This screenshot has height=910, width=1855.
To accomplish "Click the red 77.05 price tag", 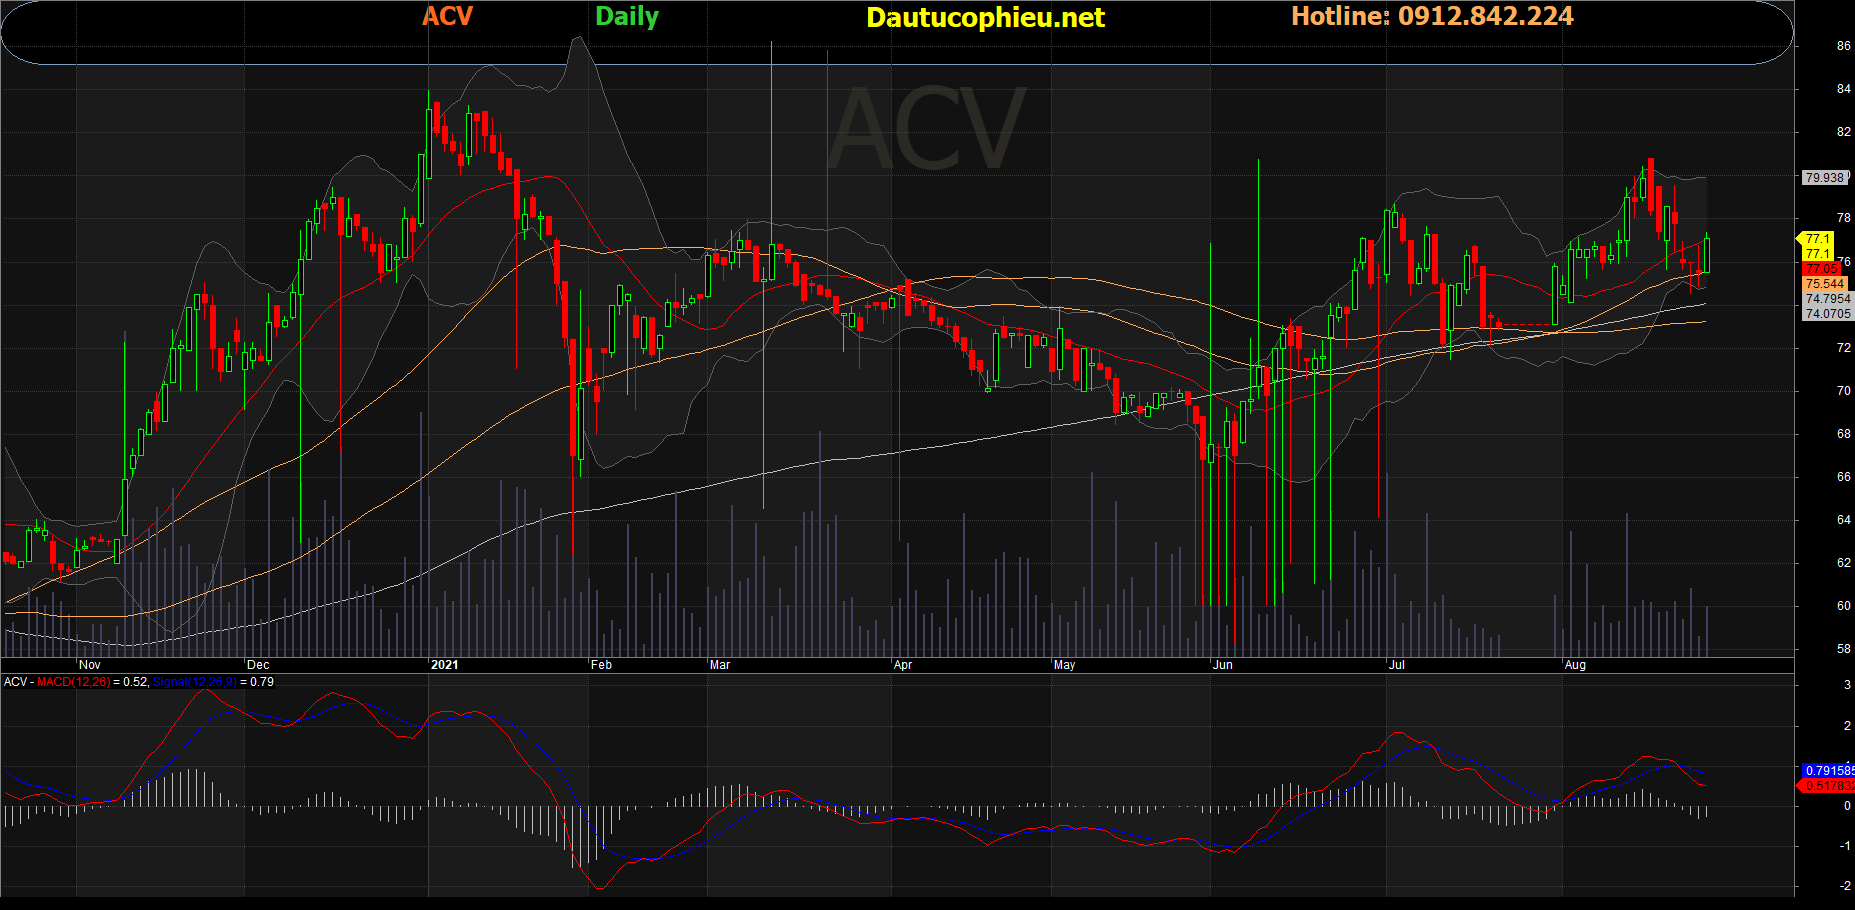I will click(x=1821, y=269).
